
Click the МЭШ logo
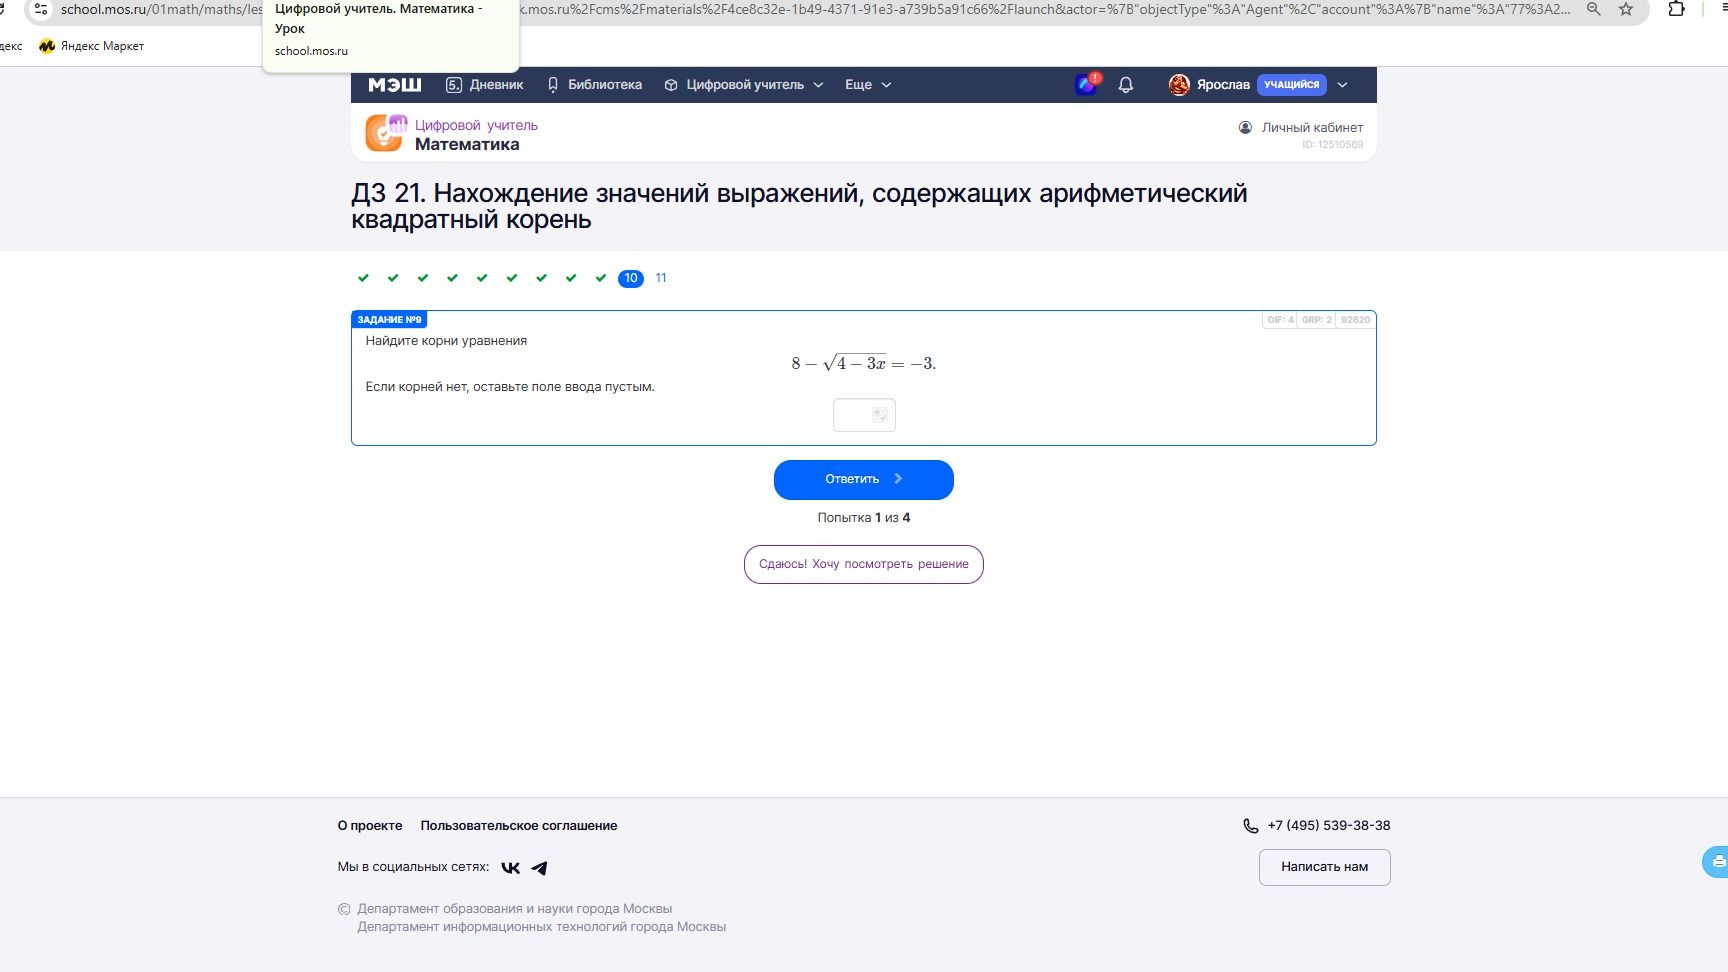[394, 85]
